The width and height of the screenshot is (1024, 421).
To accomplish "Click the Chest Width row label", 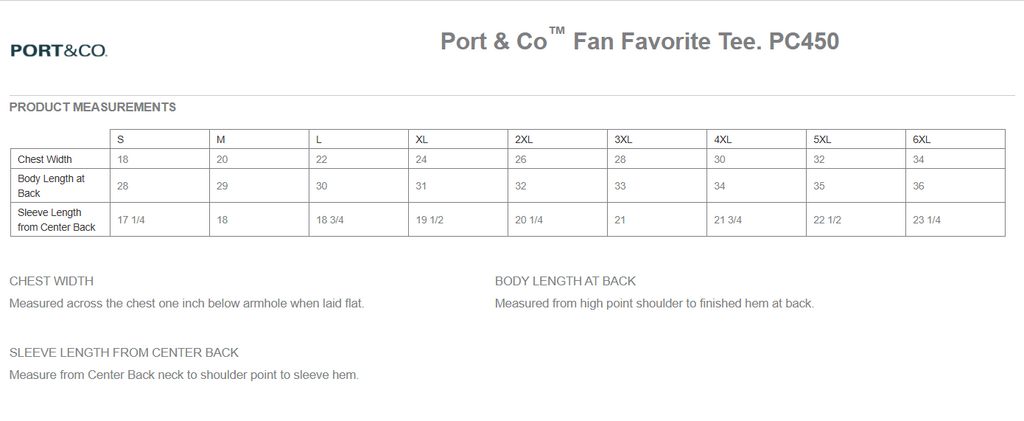I will click(45, 159).
